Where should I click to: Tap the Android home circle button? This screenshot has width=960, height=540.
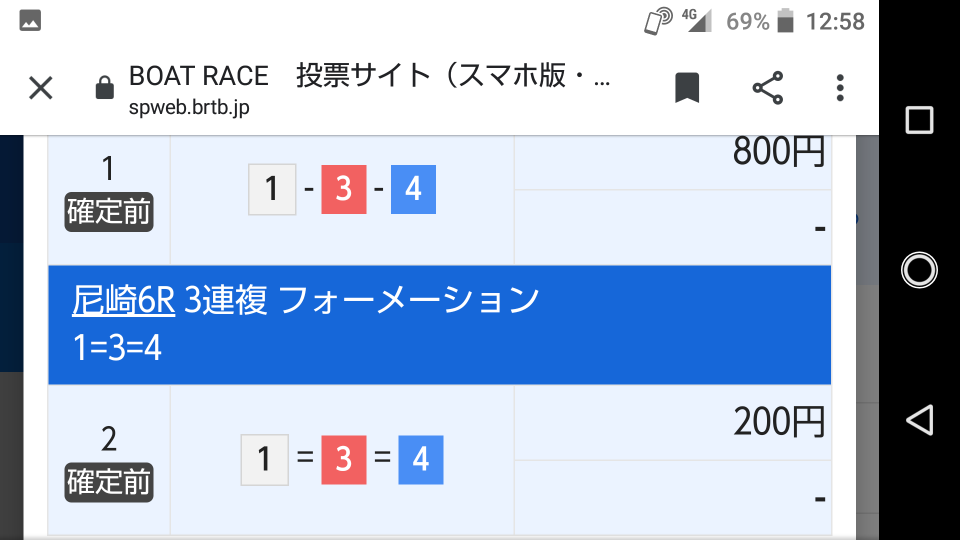tap(919, 270)
